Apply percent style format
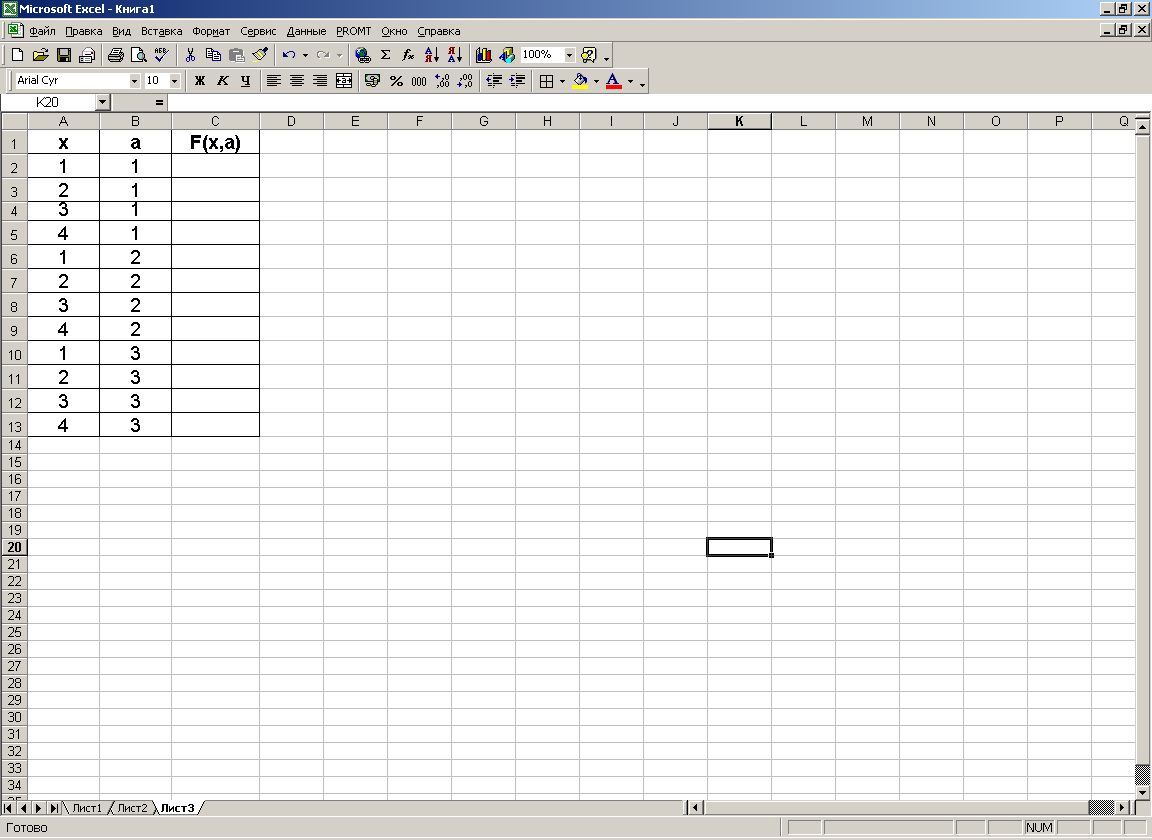This screenshot has height=840, width=1152. [x=396, y=81]
